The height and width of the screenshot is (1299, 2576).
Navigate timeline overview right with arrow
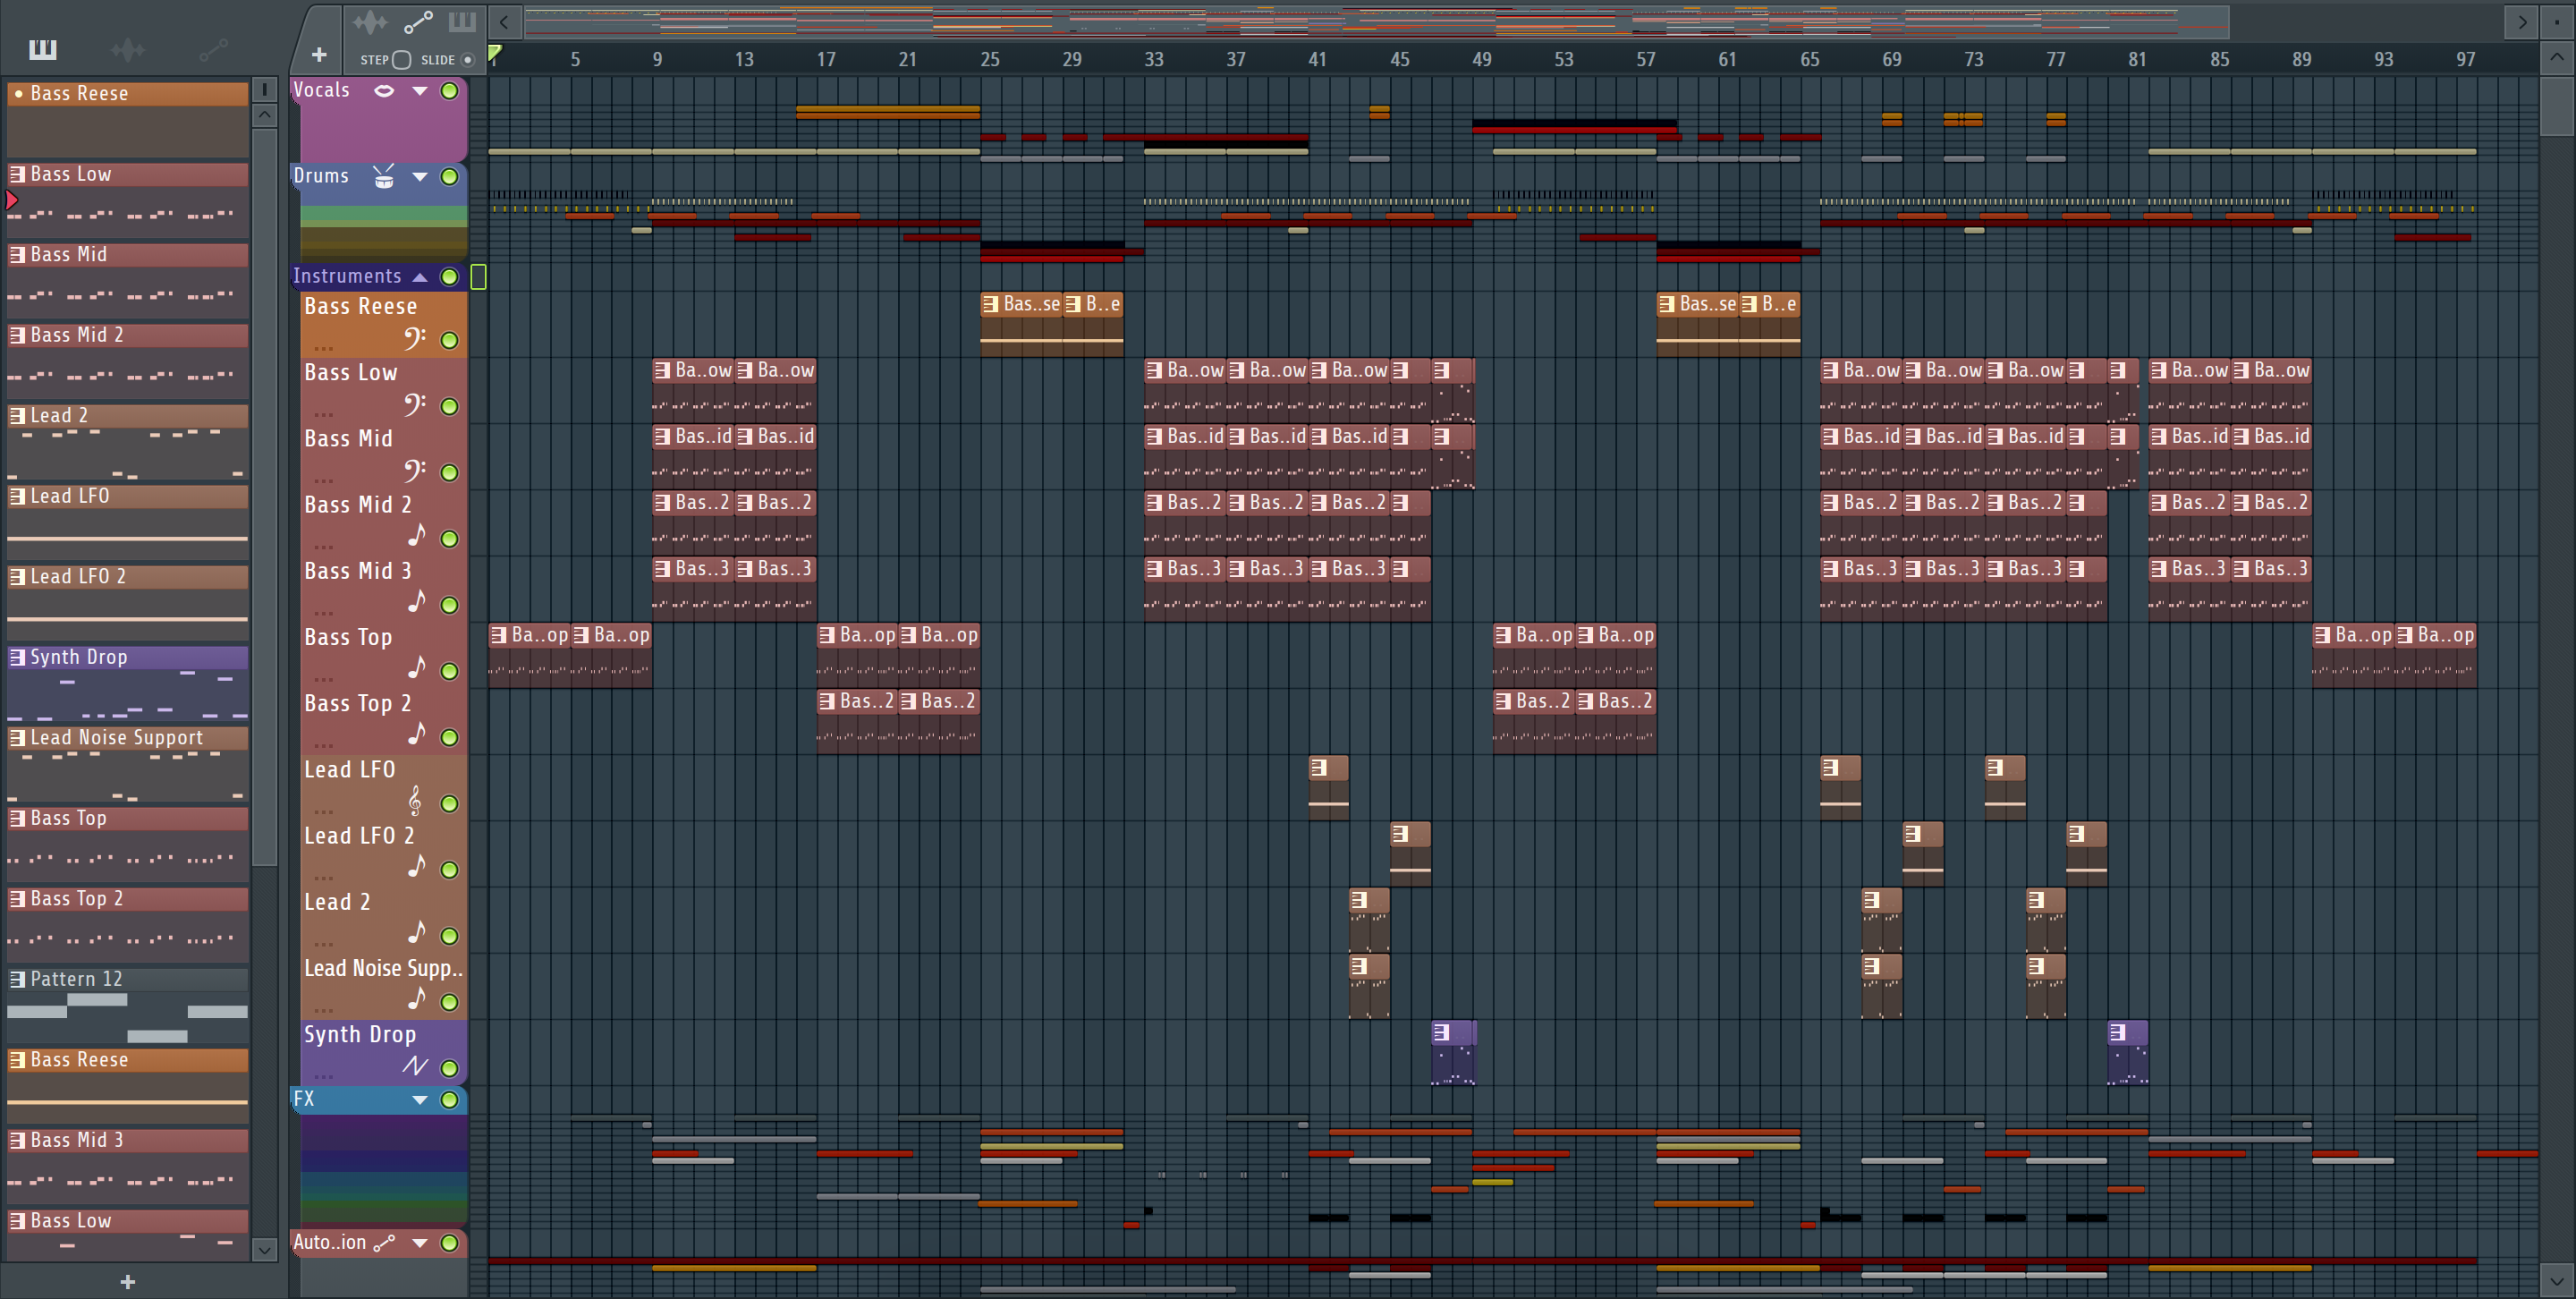click(x=2522, y=22)
